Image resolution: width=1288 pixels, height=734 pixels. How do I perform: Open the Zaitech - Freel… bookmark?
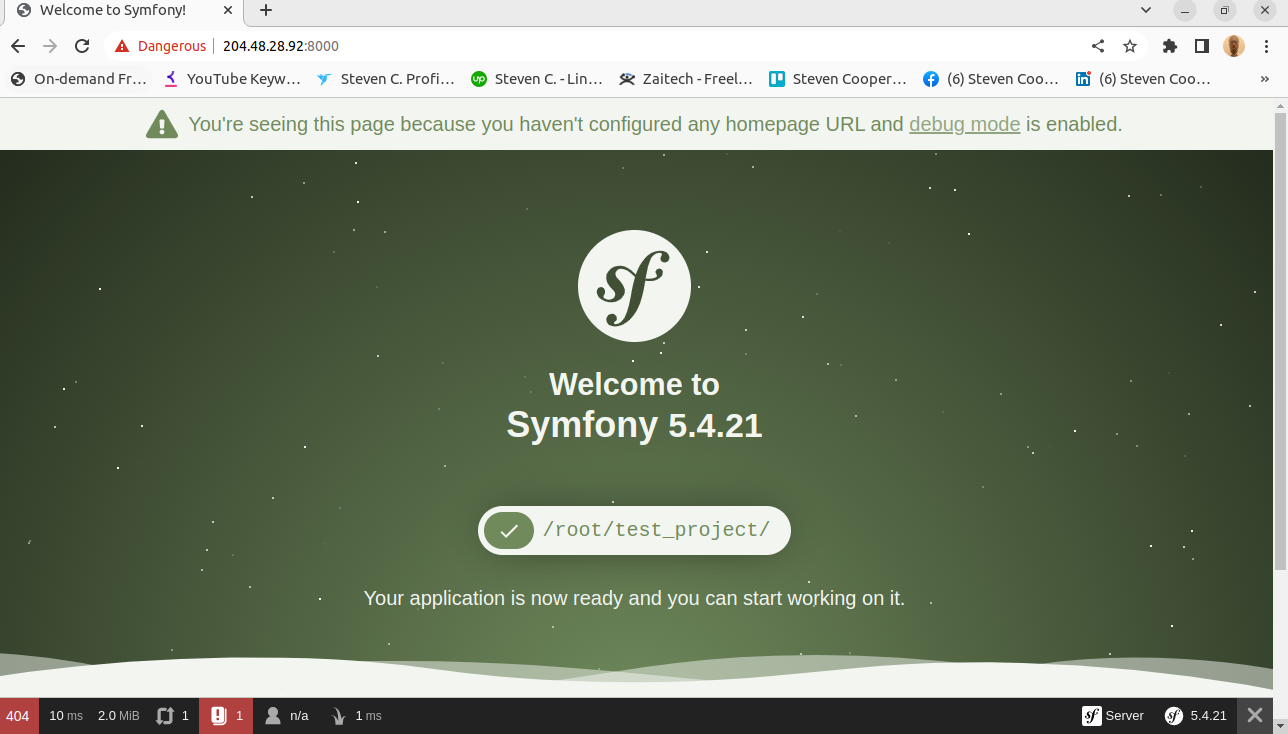[x=687, y=79]
